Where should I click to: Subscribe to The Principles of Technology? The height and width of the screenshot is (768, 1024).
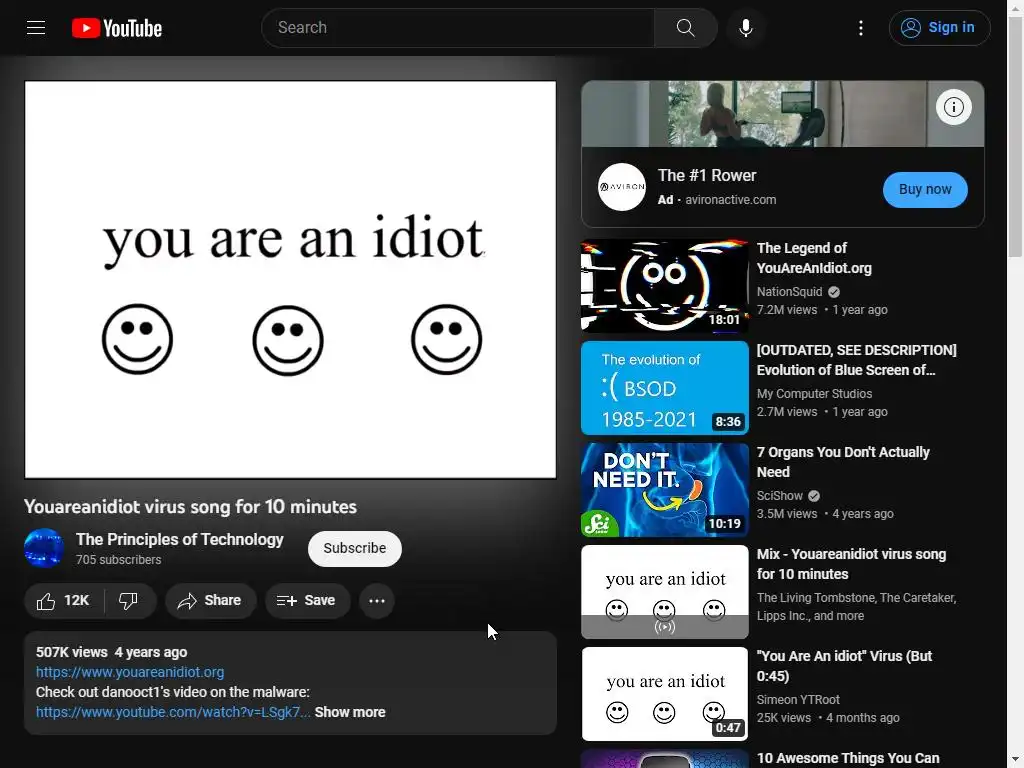tap(355, 549)
